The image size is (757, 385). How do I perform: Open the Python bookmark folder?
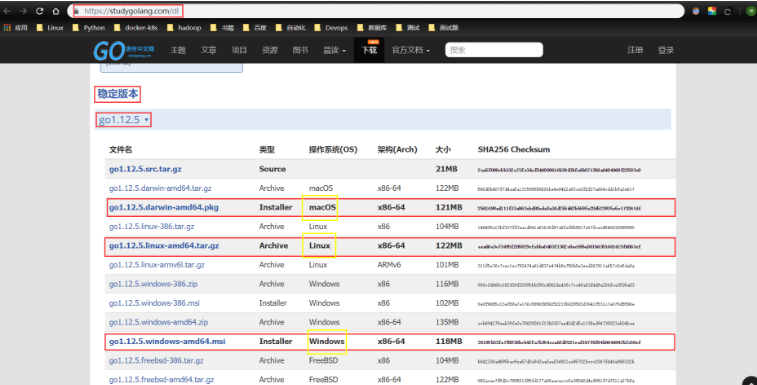point(88,28)
